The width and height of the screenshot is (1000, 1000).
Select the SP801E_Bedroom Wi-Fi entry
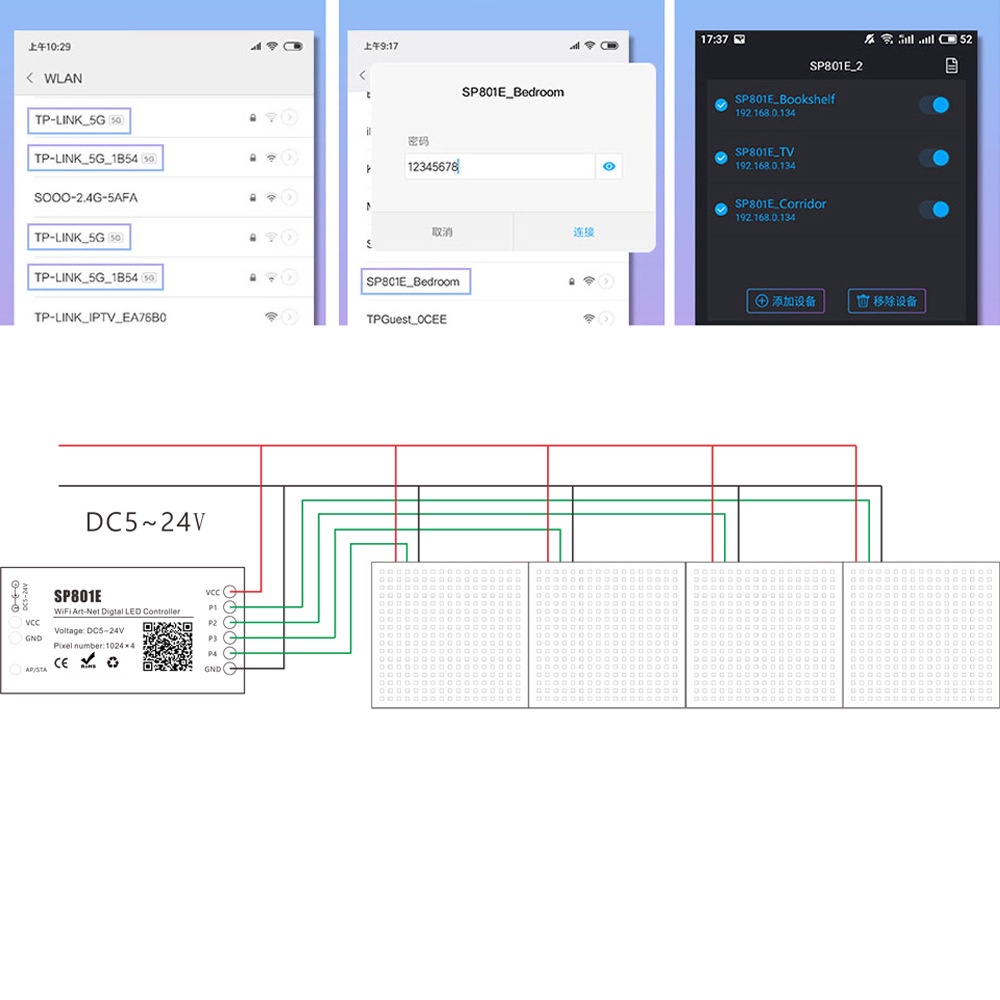[x=414, y=282]
